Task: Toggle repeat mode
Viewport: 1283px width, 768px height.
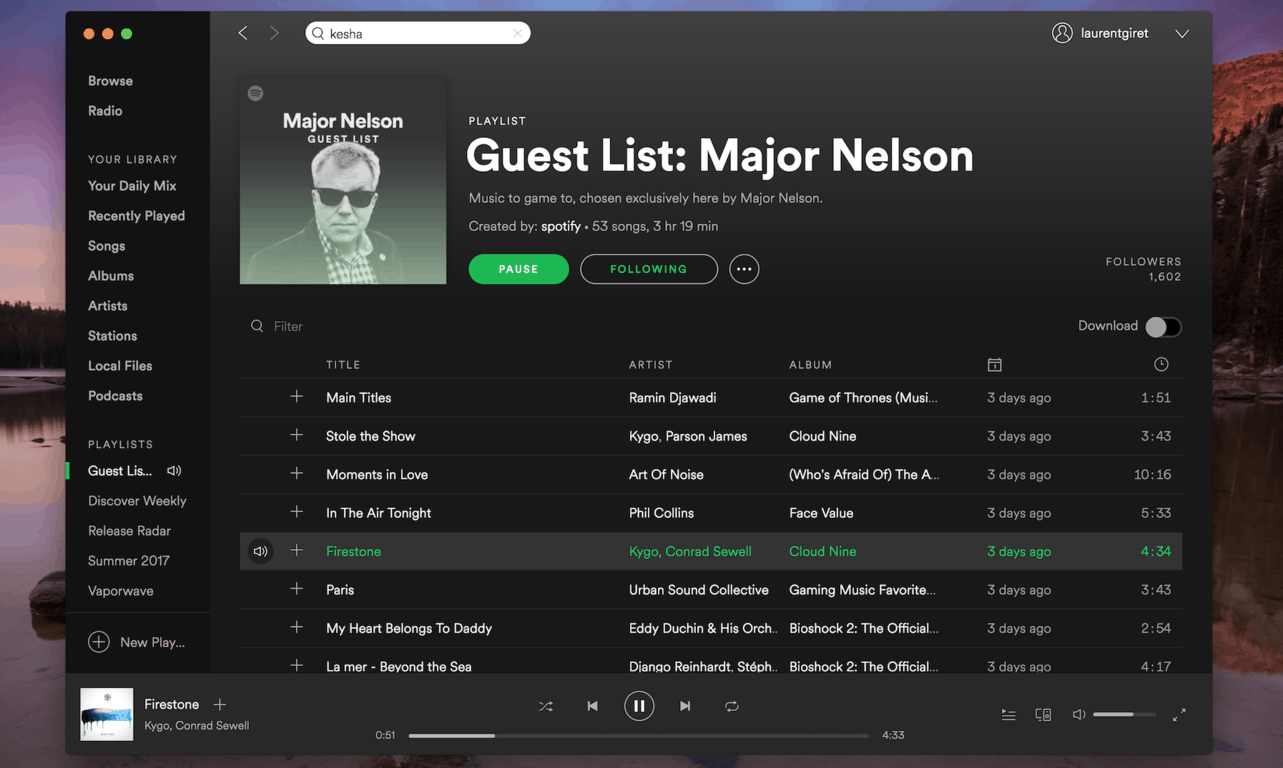Action: tap(732, 706)
